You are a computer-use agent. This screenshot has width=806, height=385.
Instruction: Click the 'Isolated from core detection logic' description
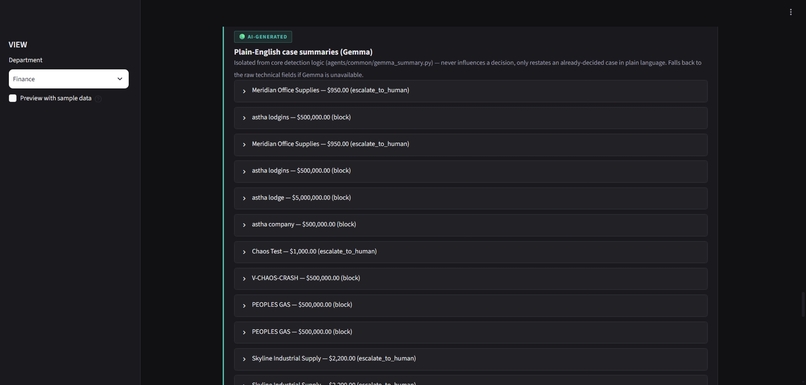pyautogui.click(x=468, y=69)
